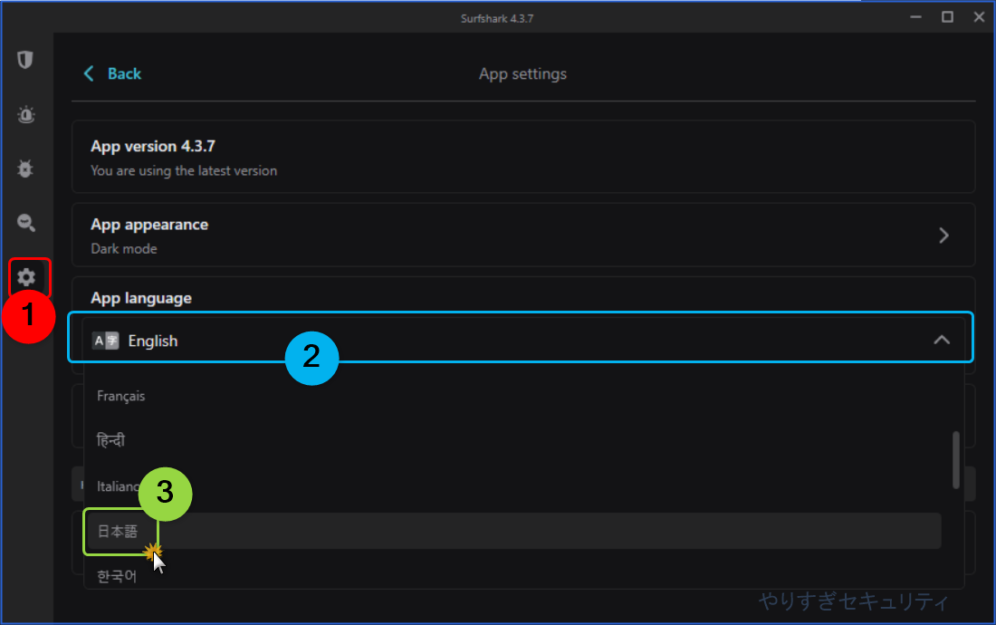Minimize the Surfshark window
The width and height of the screenshot is (996, 625).
916,17
